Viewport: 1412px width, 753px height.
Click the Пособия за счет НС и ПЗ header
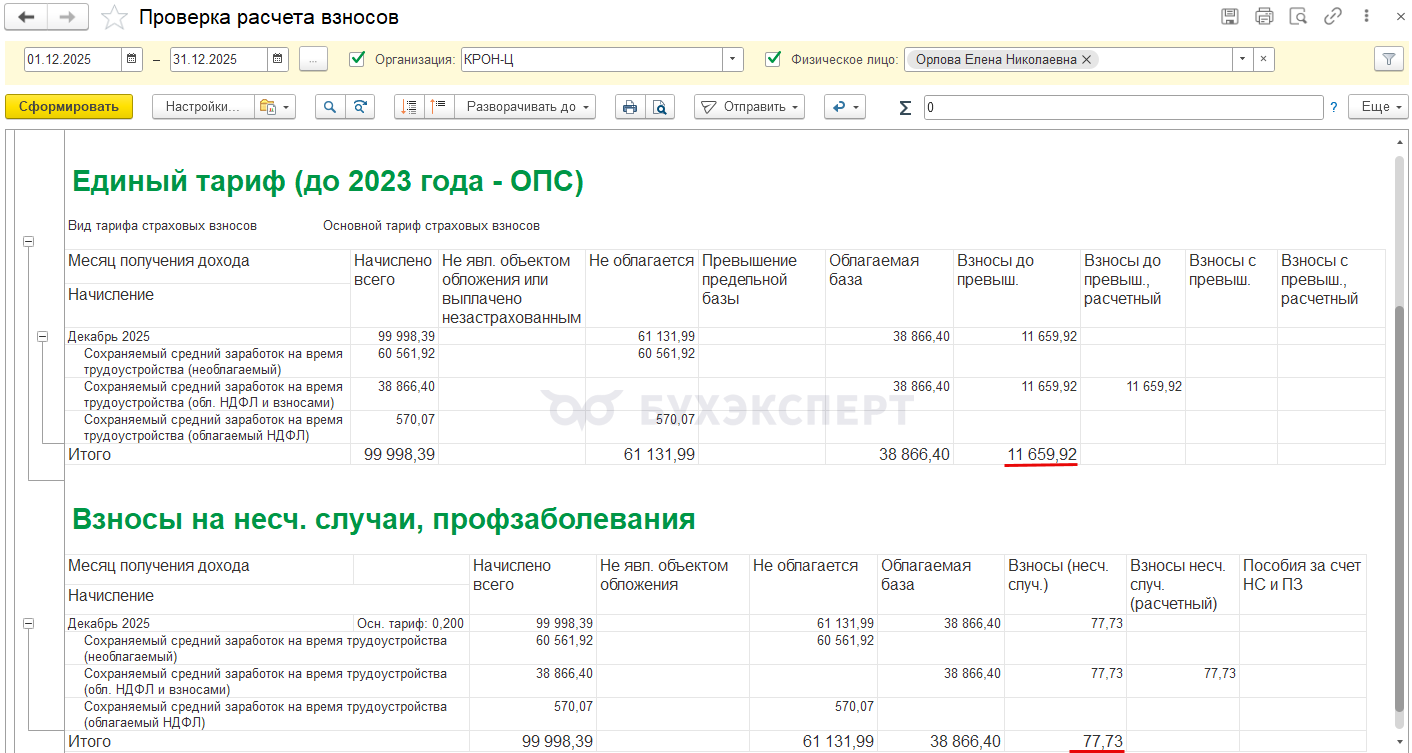pos(1303,585)
